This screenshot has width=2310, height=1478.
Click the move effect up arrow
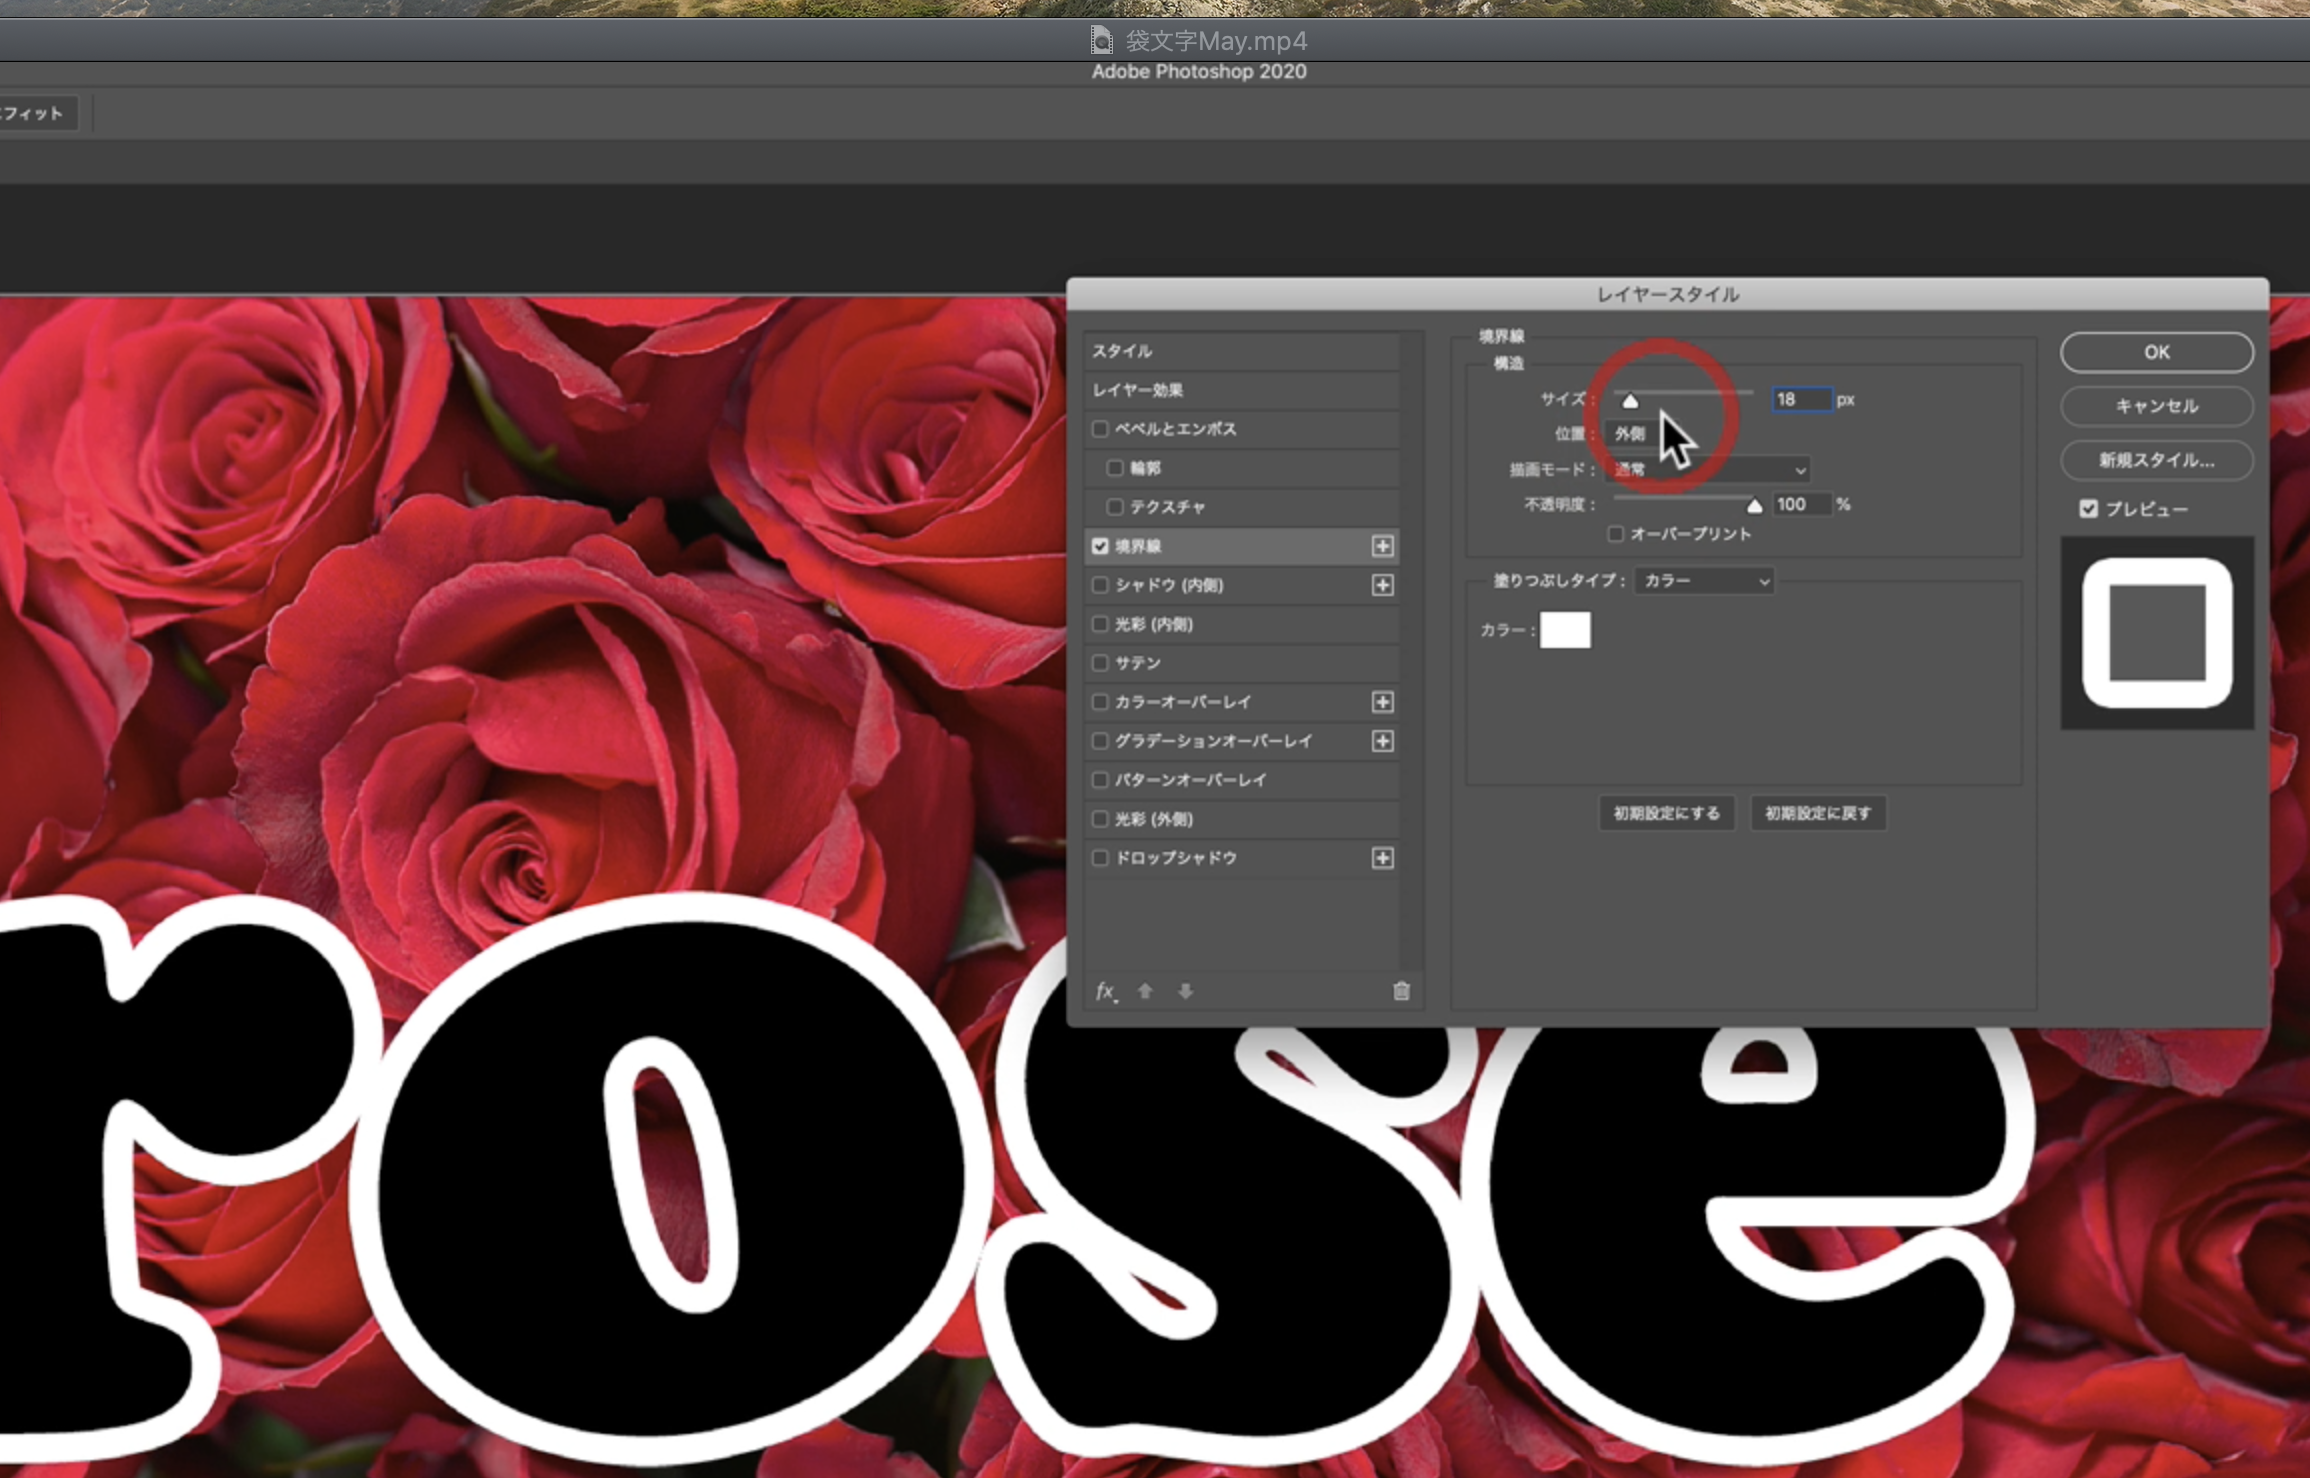click(1145, 991)
